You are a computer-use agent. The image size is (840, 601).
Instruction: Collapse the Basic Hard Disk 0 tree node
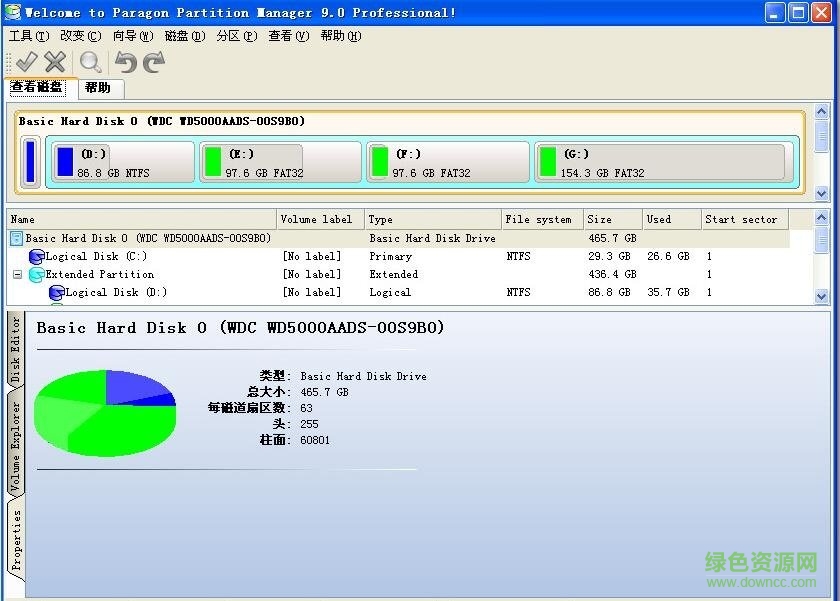[x=15, y=237]
